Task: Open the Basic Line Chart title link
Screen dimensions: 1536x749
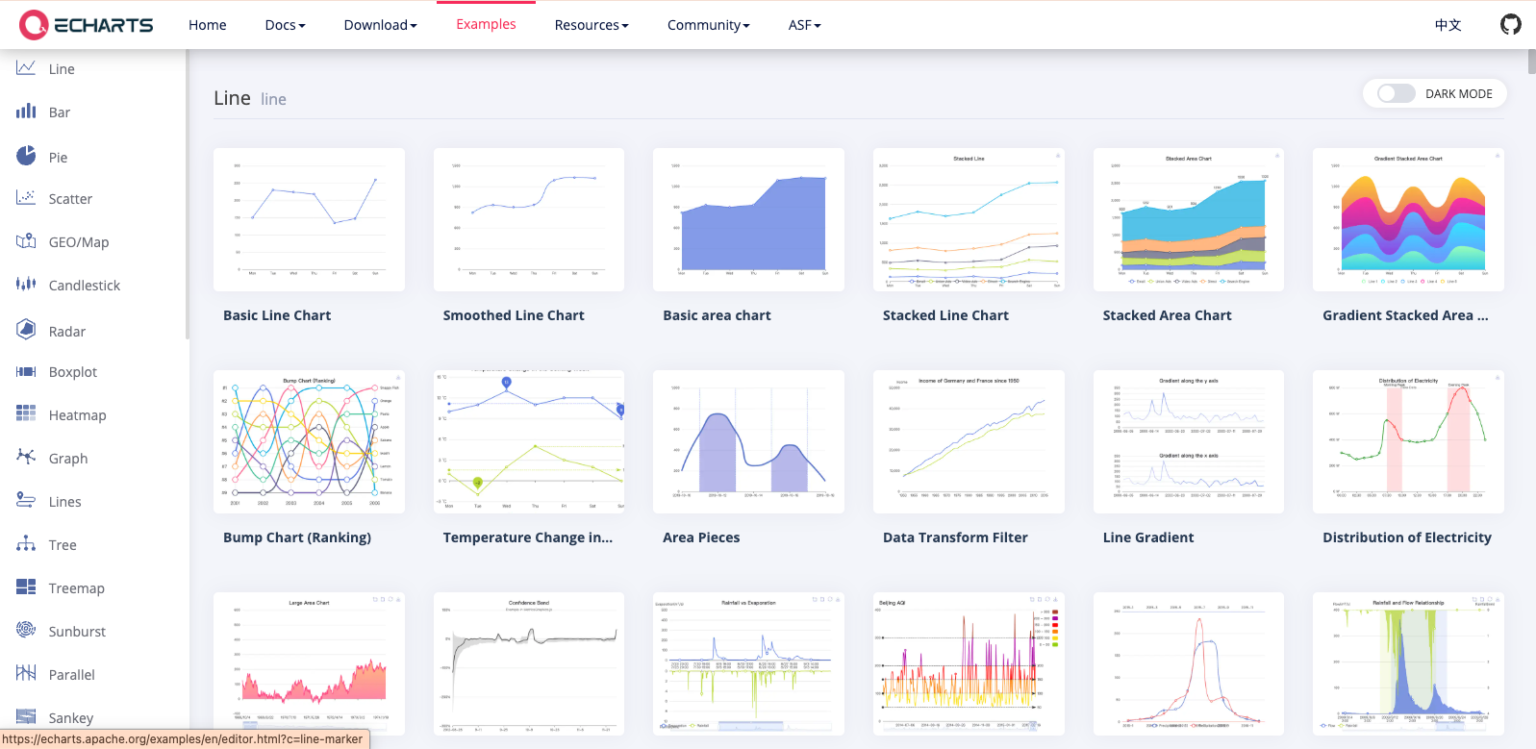Action: [x=277, y=315]
